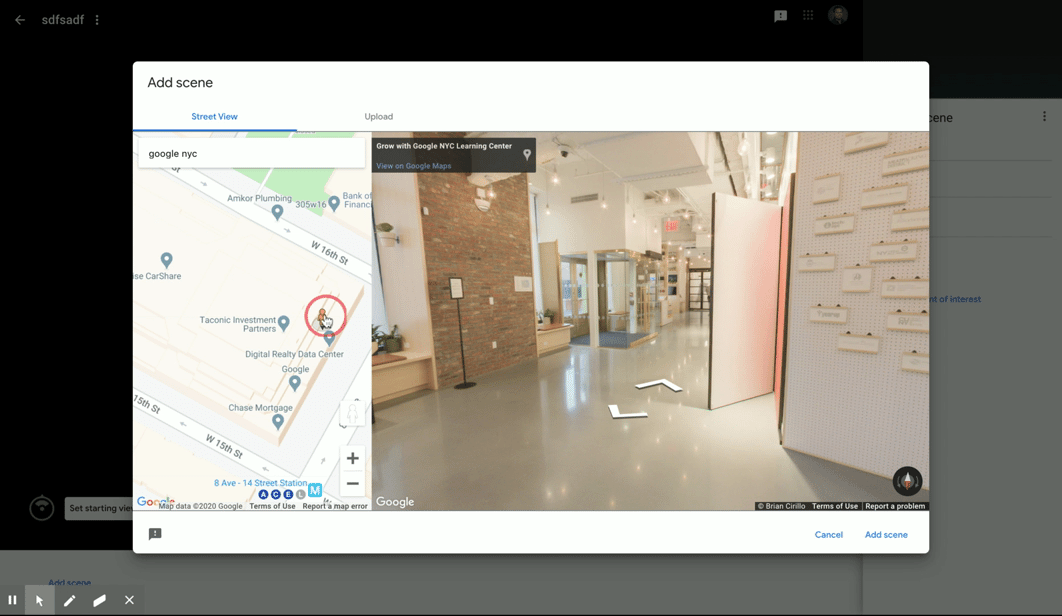Cancel the Add scene dialog
The height and width of the screenshot is (616, 1062).
coord(828,535)
